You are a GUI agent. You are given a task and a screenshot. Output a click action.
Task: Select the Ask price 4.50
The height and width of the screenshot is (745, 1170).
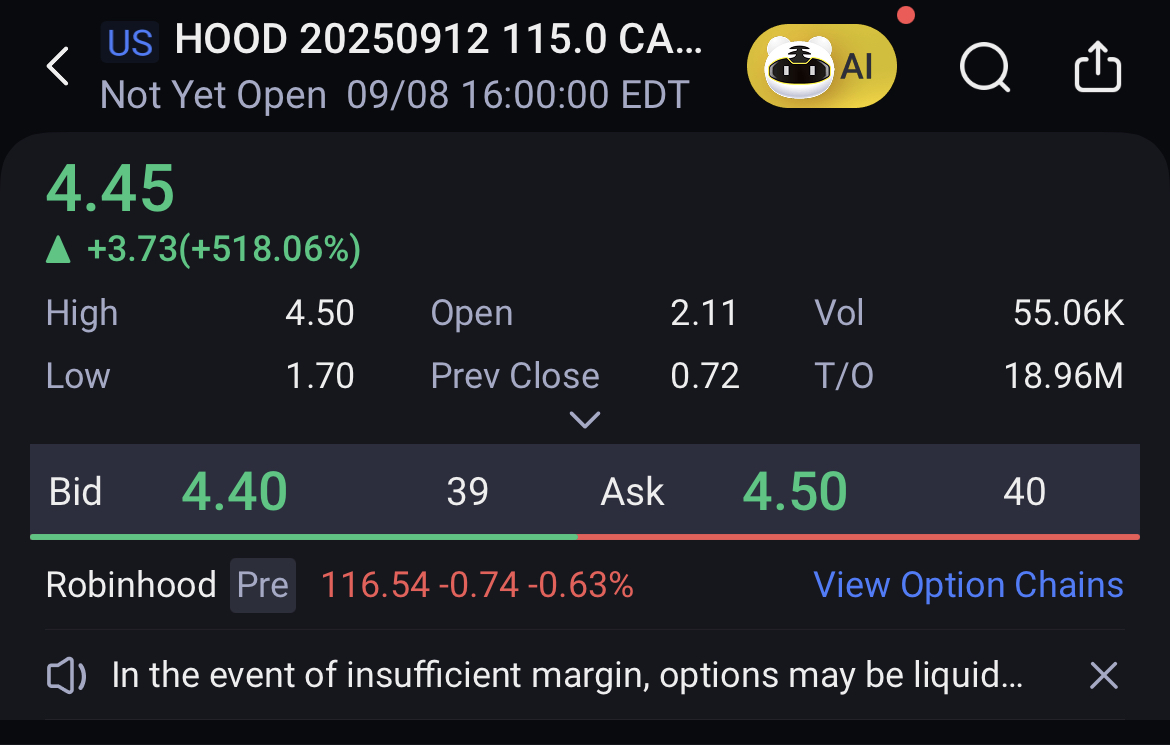point(795,491)
